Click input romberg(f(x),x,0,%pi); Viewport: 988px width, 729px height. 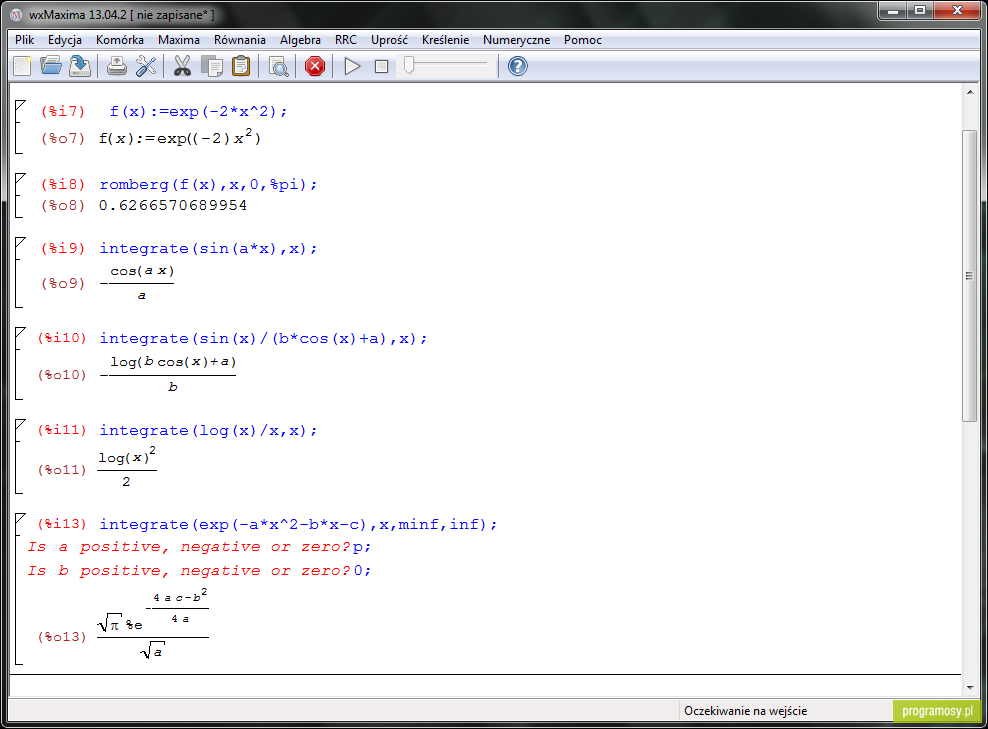click(208, 185)
